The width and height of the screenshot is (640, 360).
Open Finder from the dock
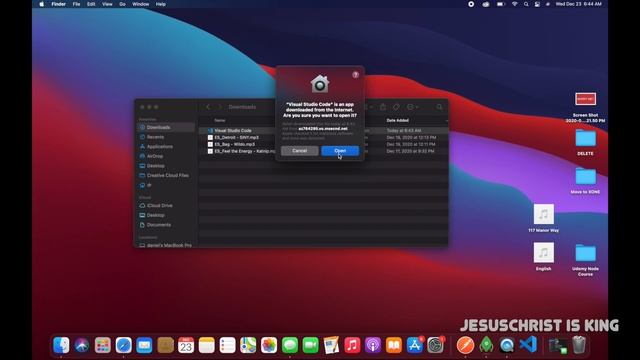pos(61,345)
